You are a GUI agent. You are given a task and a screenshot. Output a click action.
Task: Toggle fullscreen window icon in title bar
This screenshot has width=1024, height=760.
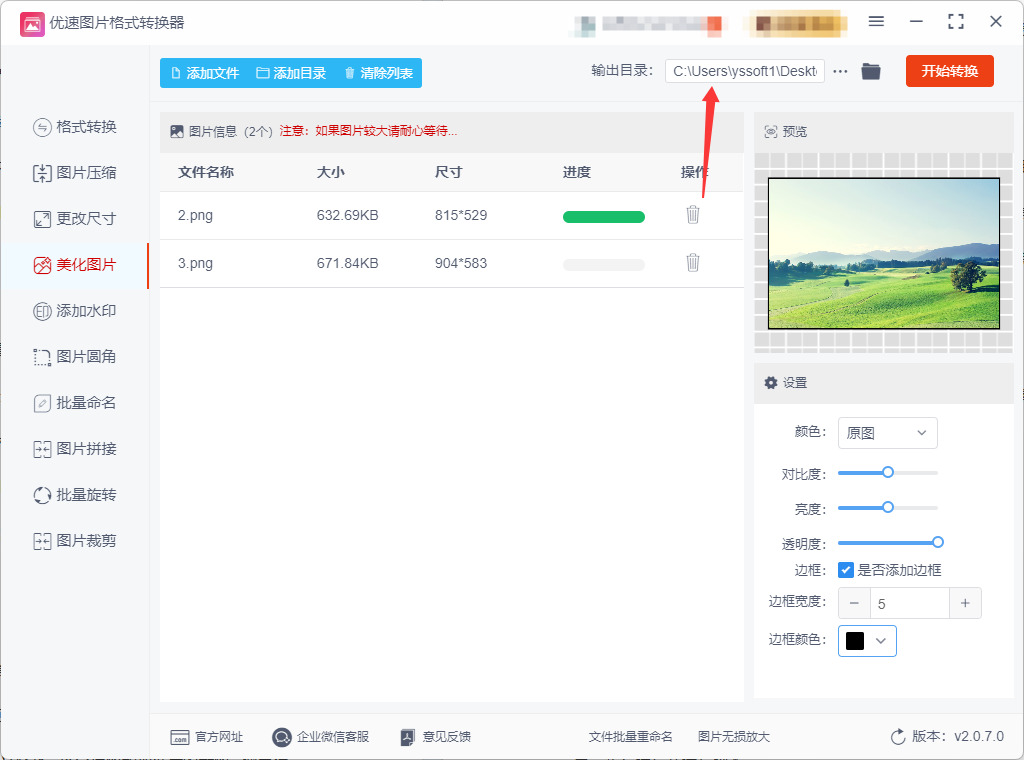[x=955, y=22]
